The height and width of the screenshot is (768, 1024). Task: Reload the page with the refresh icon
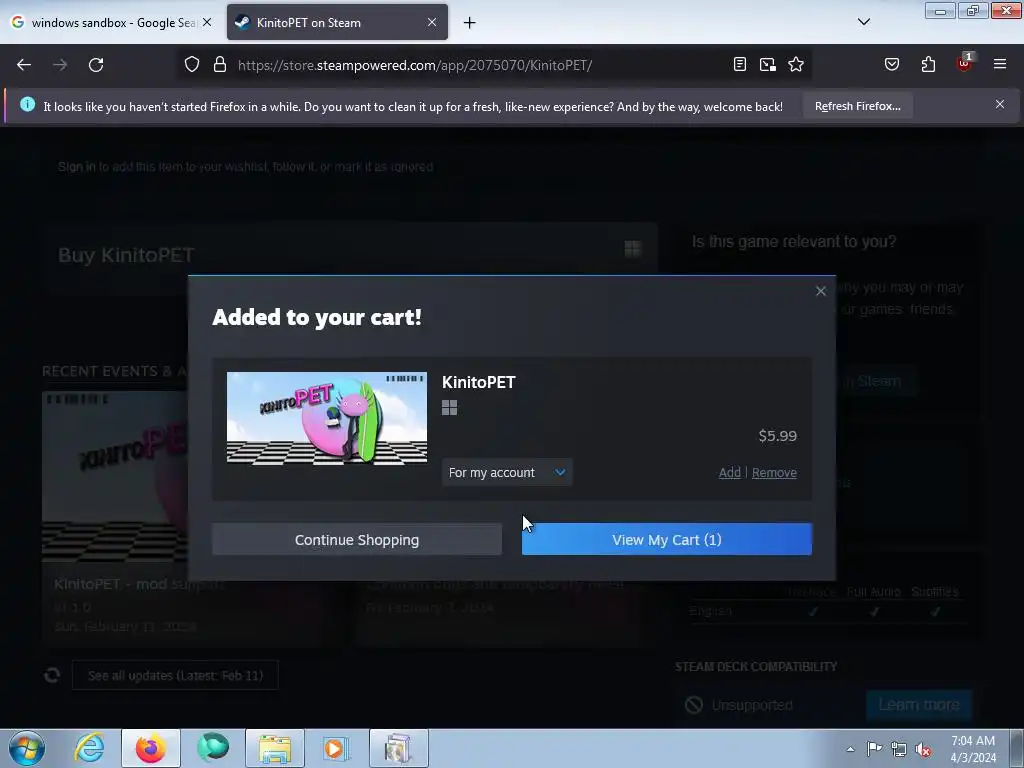click(x=96, y=65)
